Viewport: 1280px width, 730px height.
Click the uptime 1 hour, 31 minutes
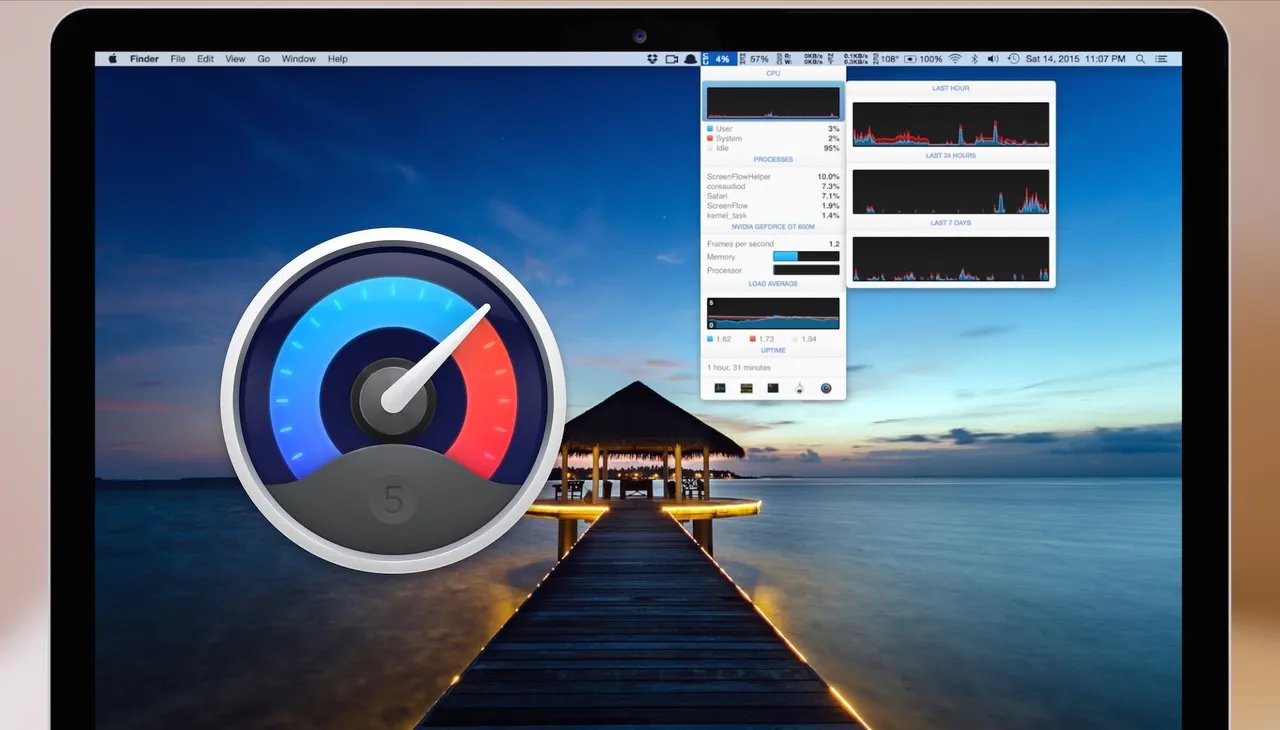[x=739, y=368]
